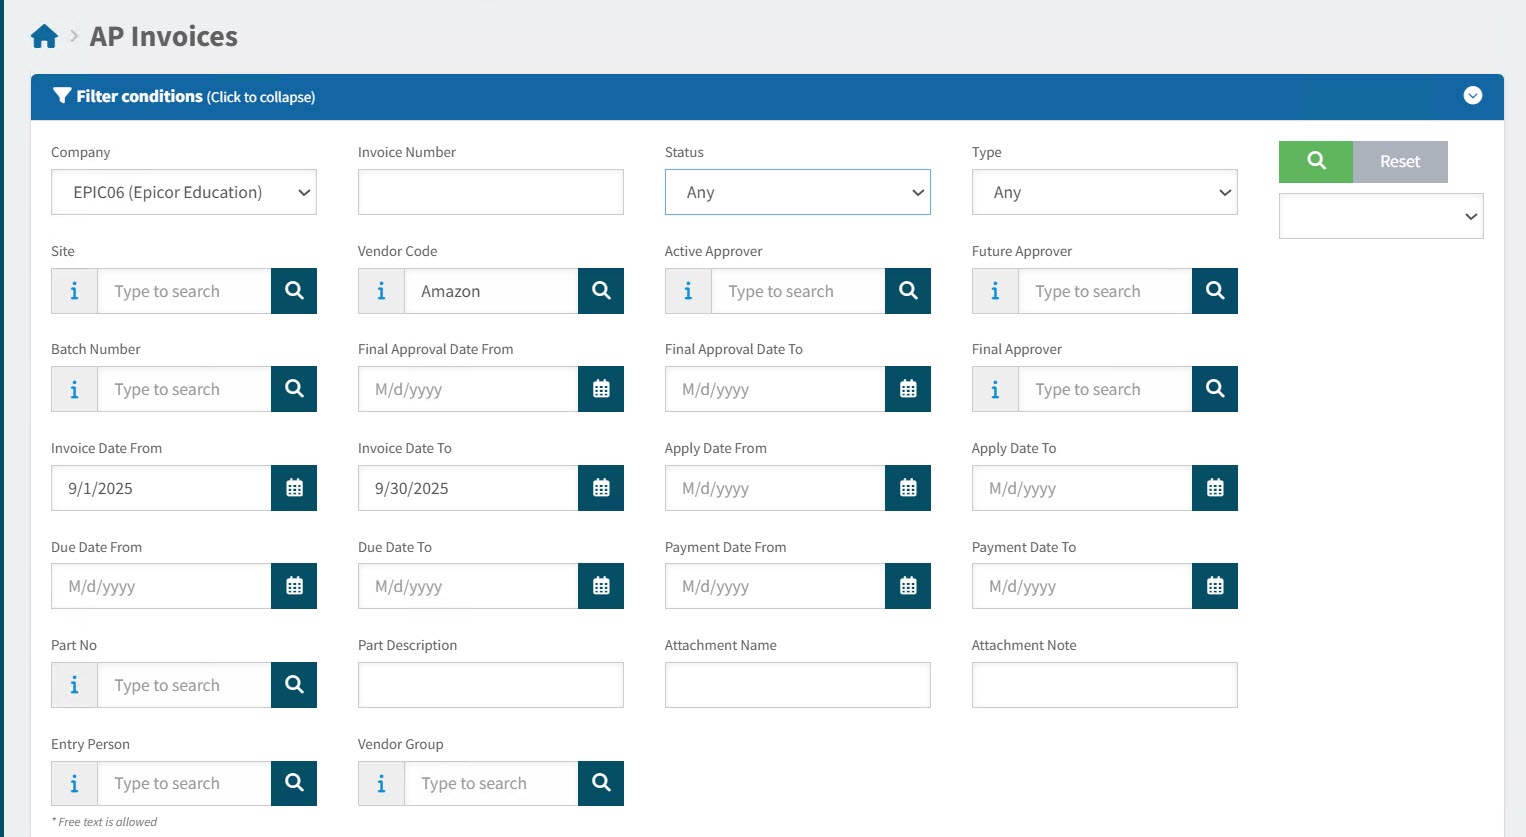This screenshot has height=837, width=1526.
Task: Open the Due Date From calendar
Action: pos(294,586)
